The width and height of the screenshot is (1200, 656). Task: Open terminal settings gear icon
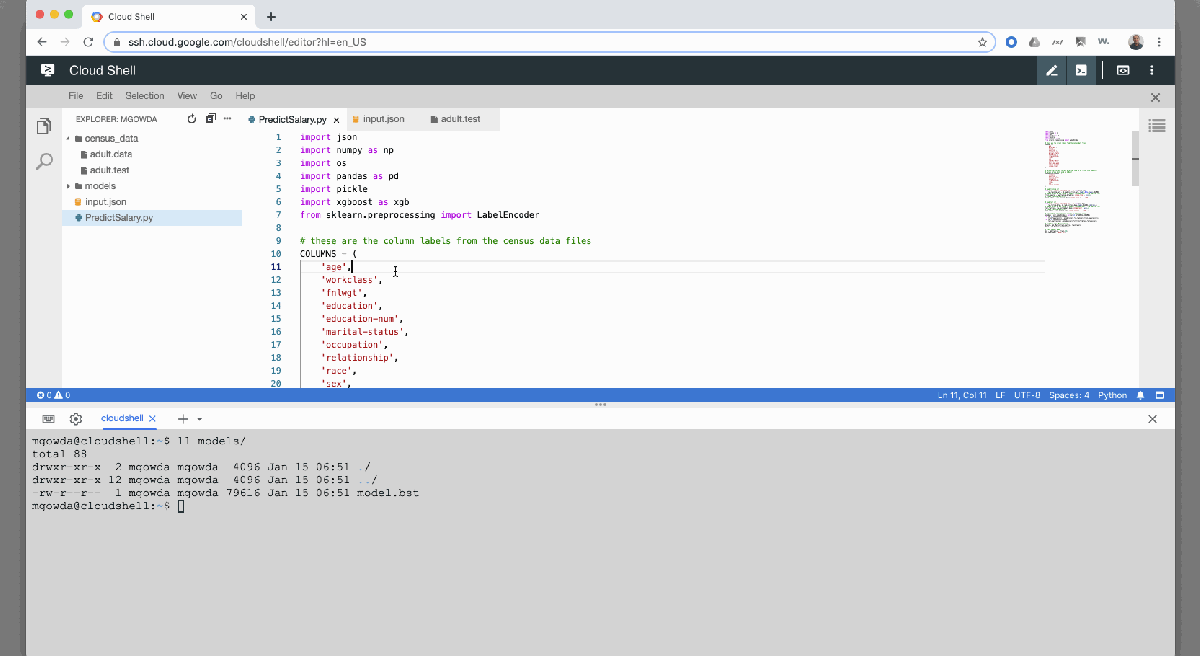(x=75, y=419)
